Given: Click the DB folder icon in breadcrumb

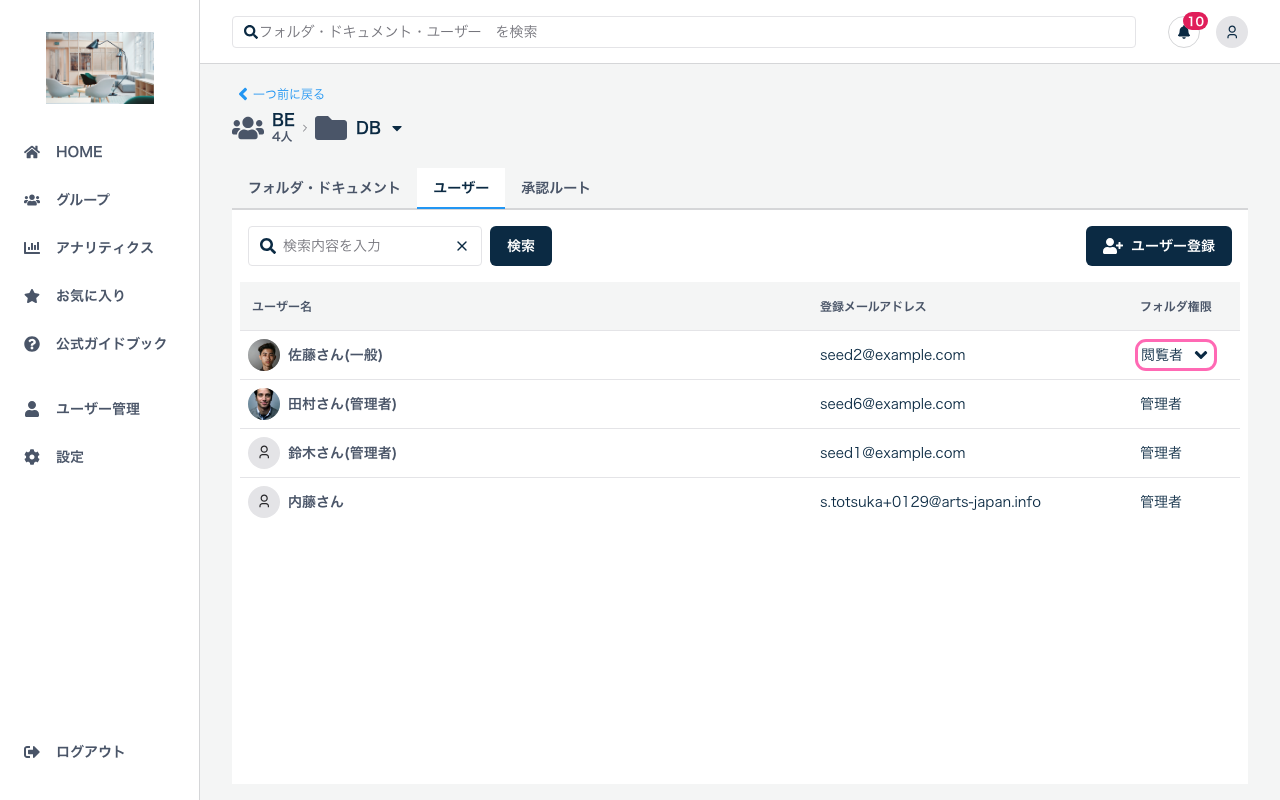Looking at the screenshot, I should point(330,128).
